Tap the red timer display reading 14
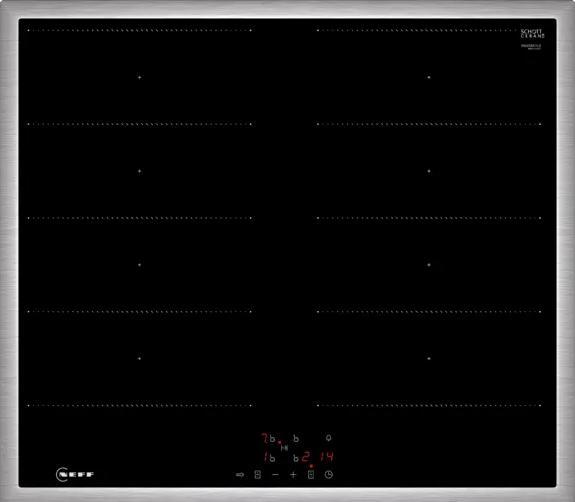This screenshot has height=502, width=575. click(326, 457)
